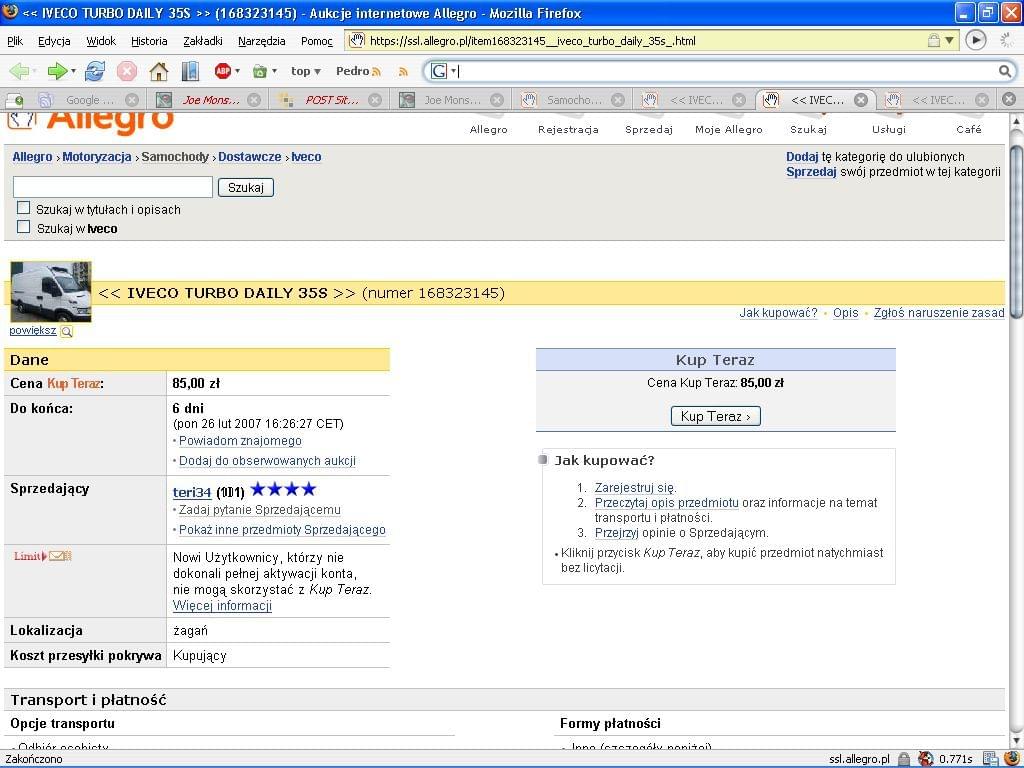Click the Allegro search input field
The width and height of the screenshot is (1024, 768).
[113, 187]
